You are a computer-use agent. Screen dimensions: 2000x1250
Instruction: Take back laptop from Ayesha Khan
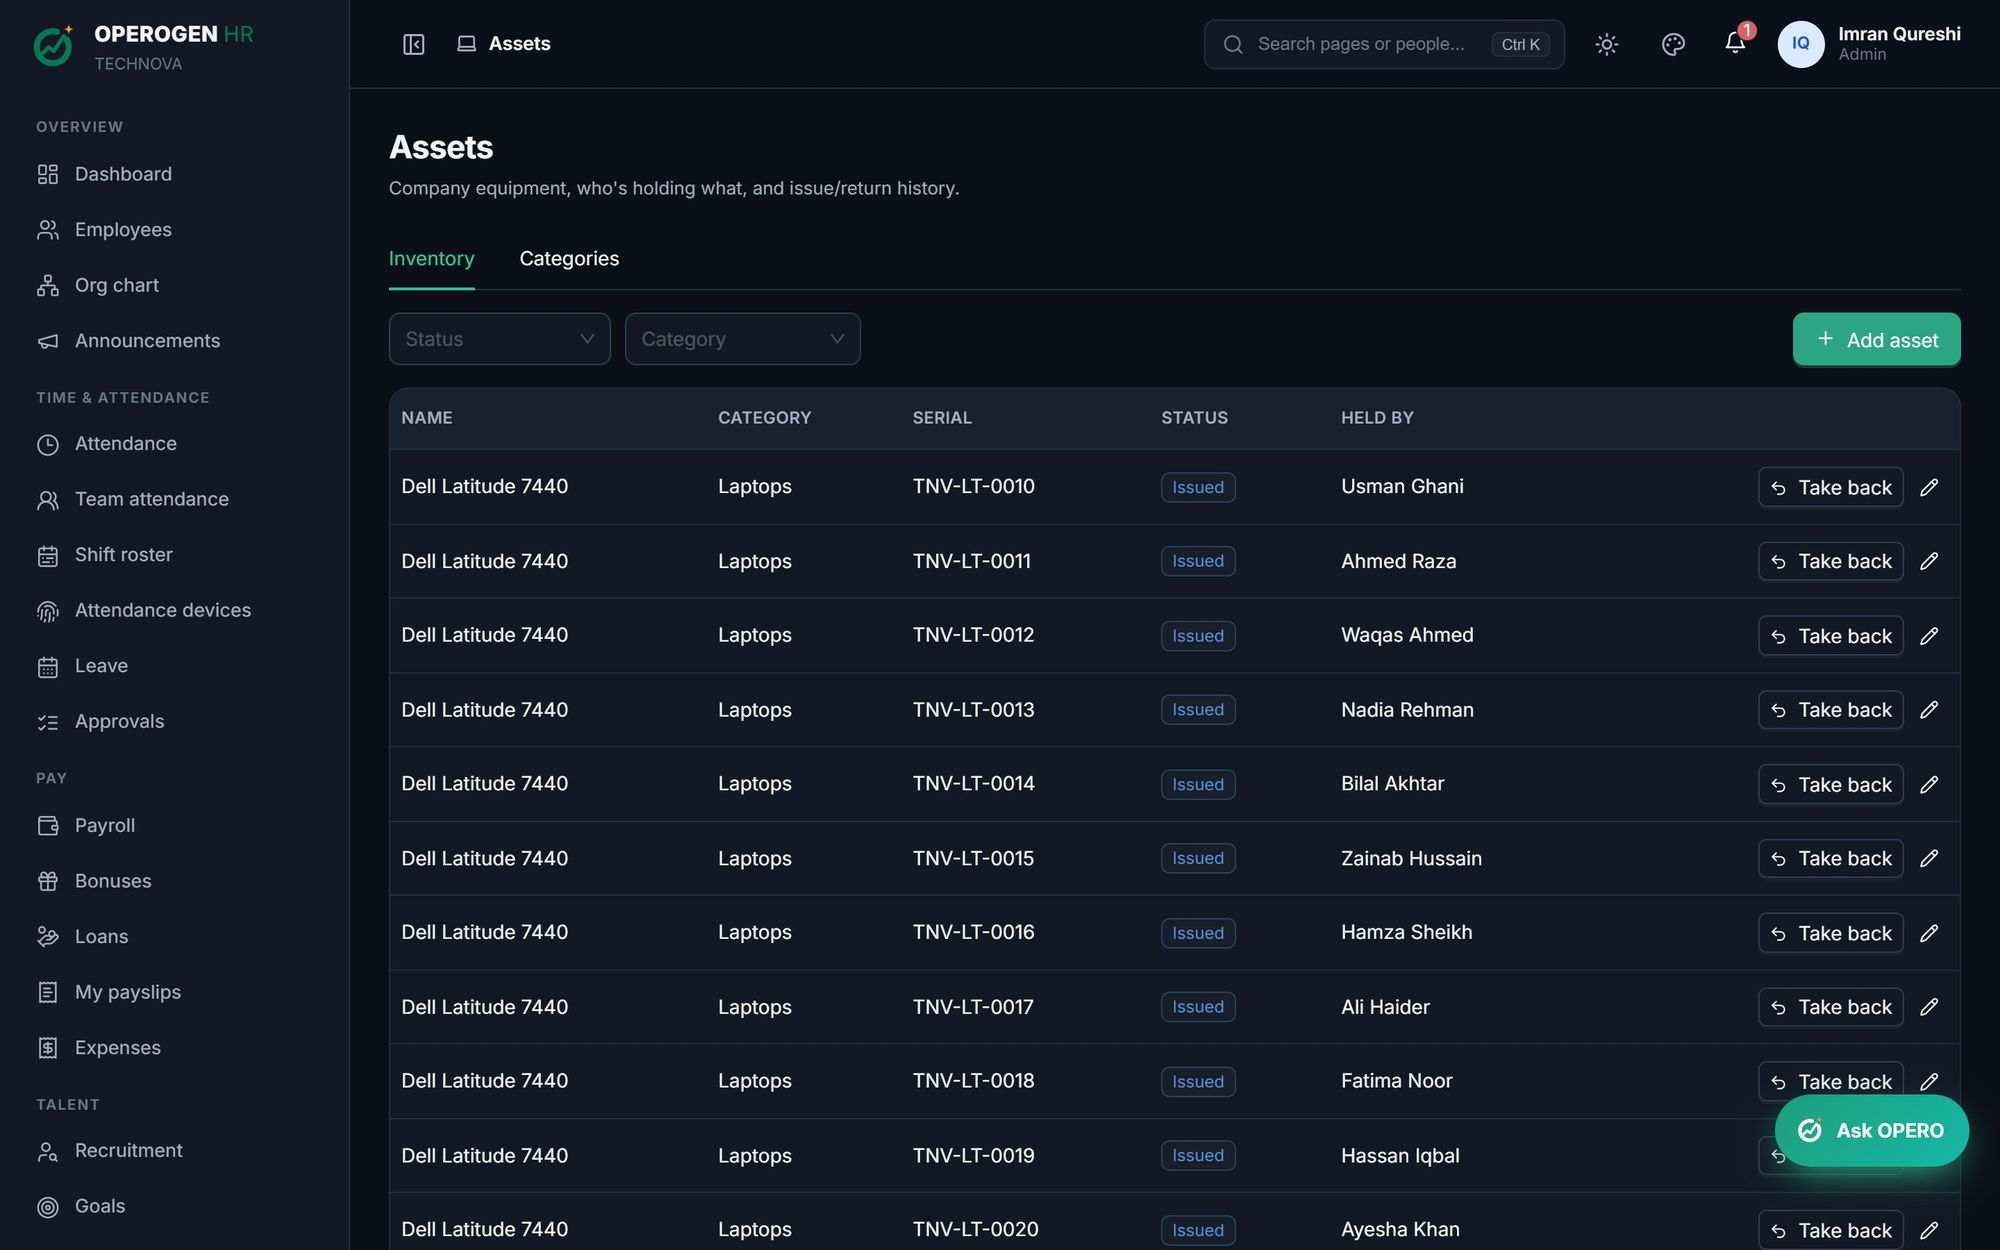(1830, 1230)
